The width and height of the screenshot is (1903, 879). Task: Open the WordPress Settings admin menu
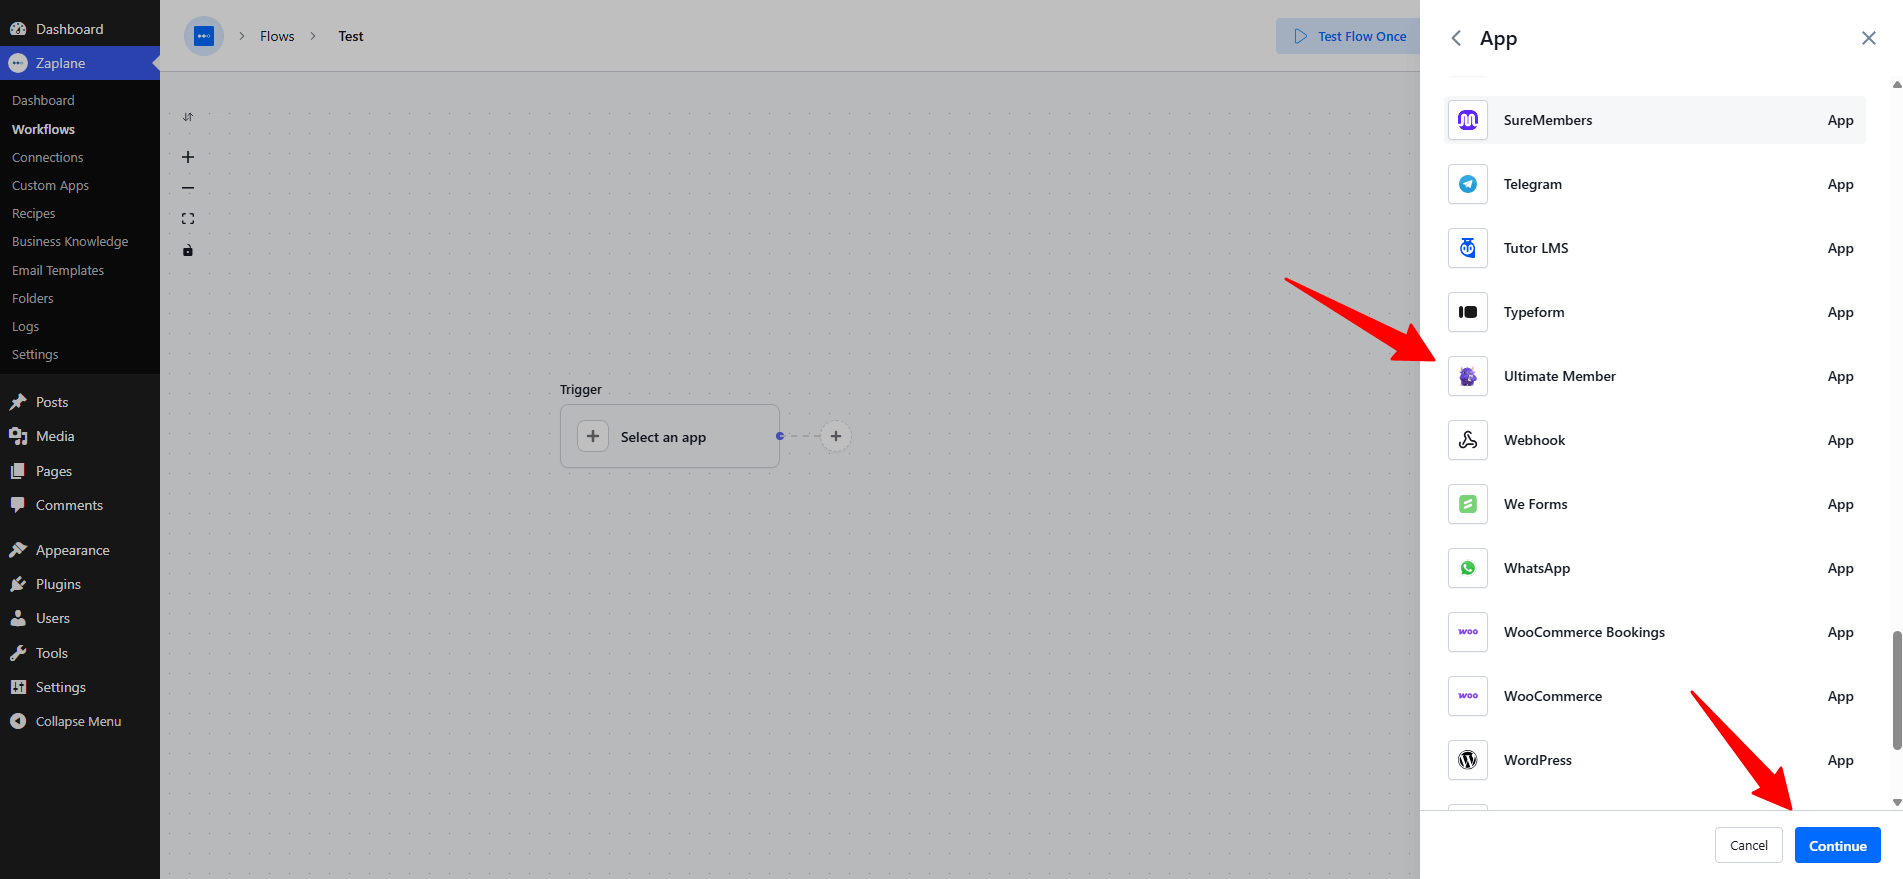pyautogui.click(x=80, y=687)
